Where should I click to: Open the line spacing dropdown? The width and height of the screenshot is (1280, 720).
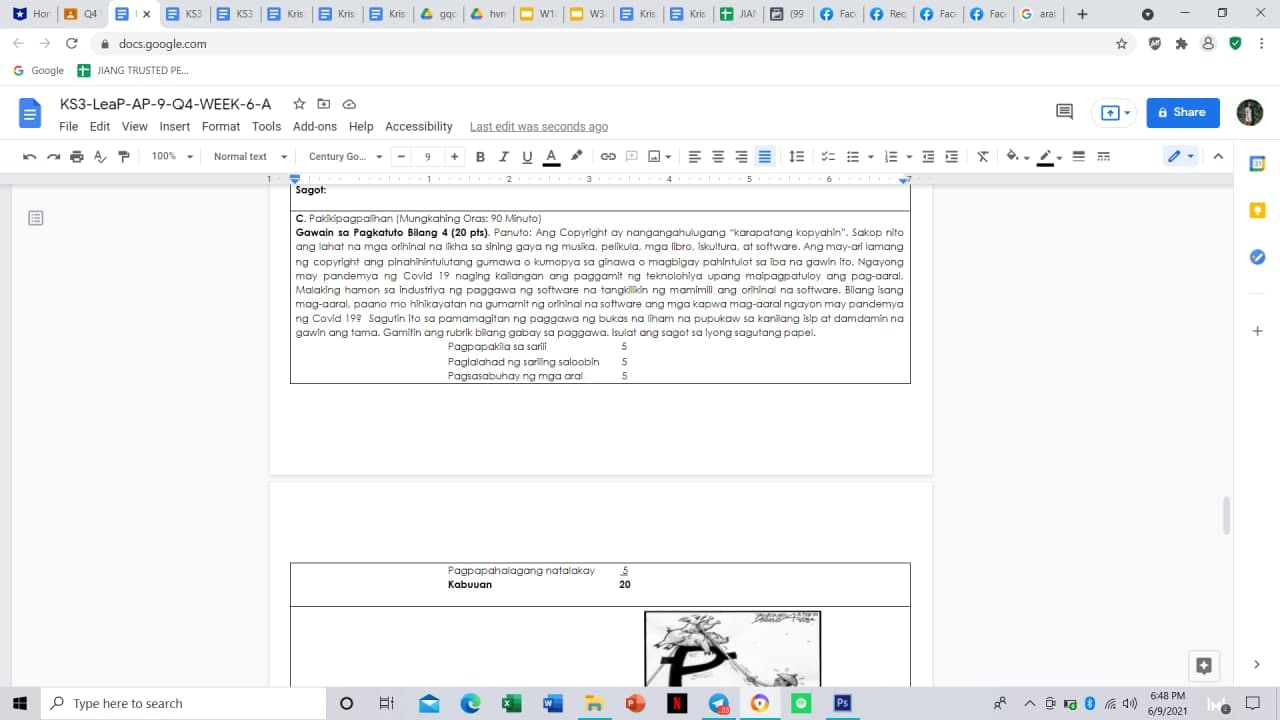(797, 156)
